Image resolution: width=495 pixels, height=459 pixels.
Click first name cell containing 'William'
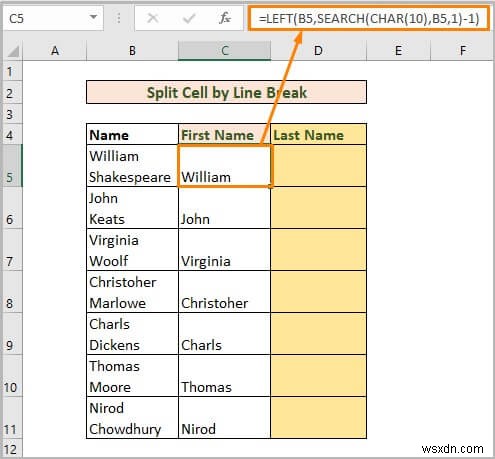(224, 166)
